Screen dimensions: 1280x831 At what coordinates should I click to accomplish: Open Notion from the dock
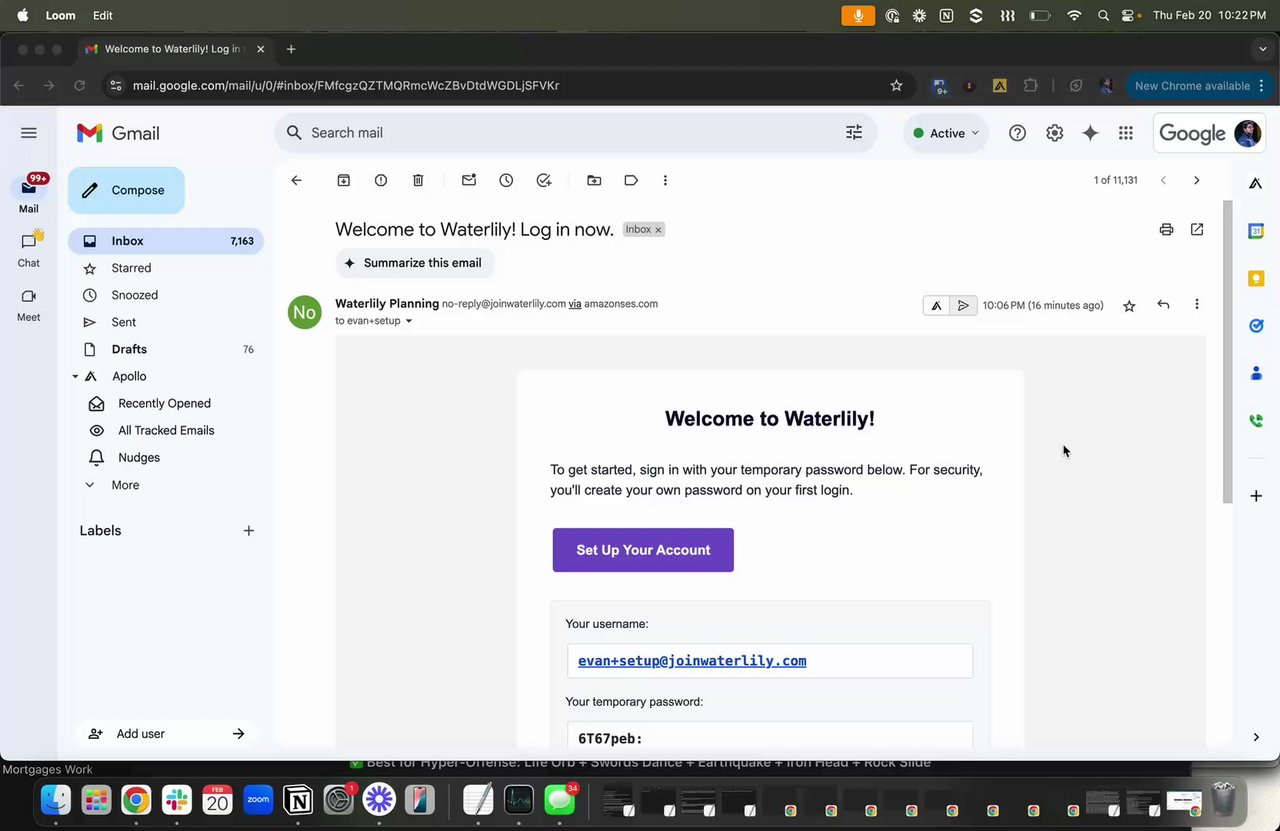pyautogui.click(x=298, y=799)
